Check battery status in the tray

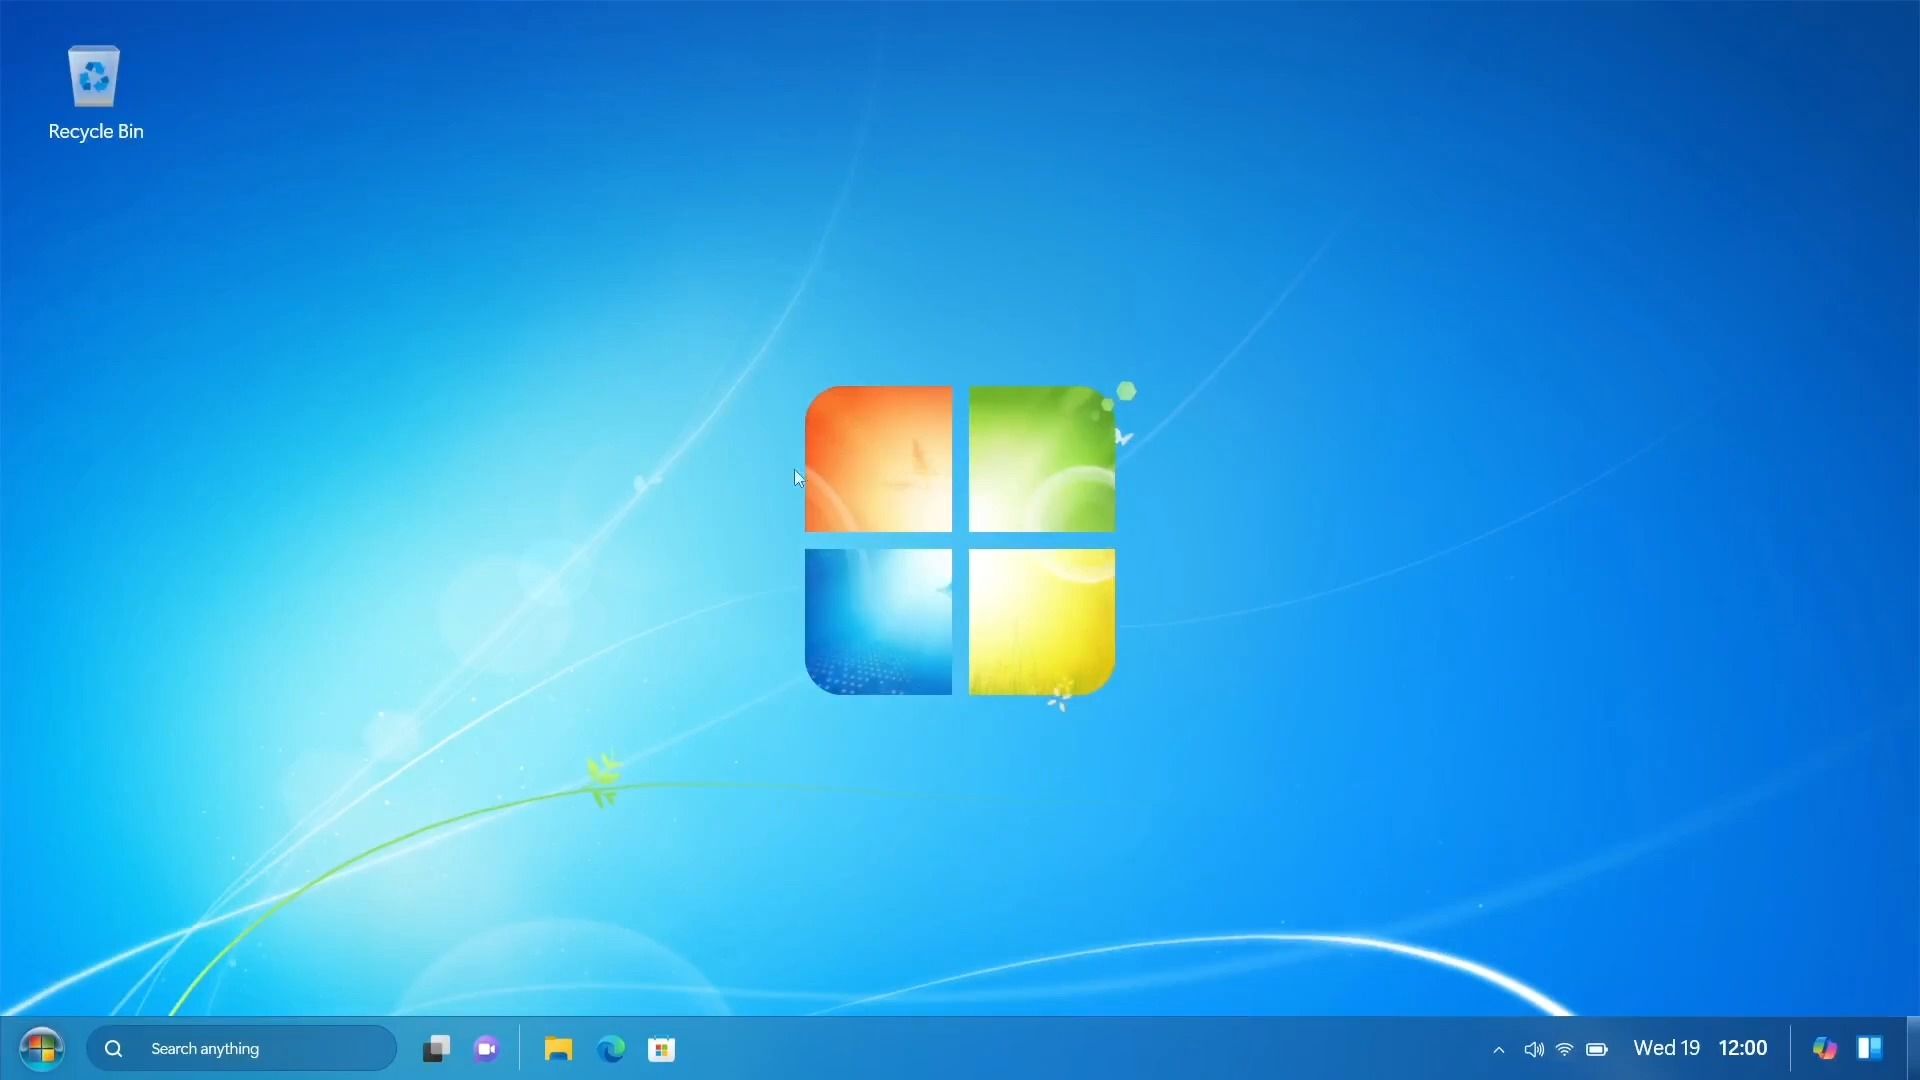click(x=1597, y=1049)
